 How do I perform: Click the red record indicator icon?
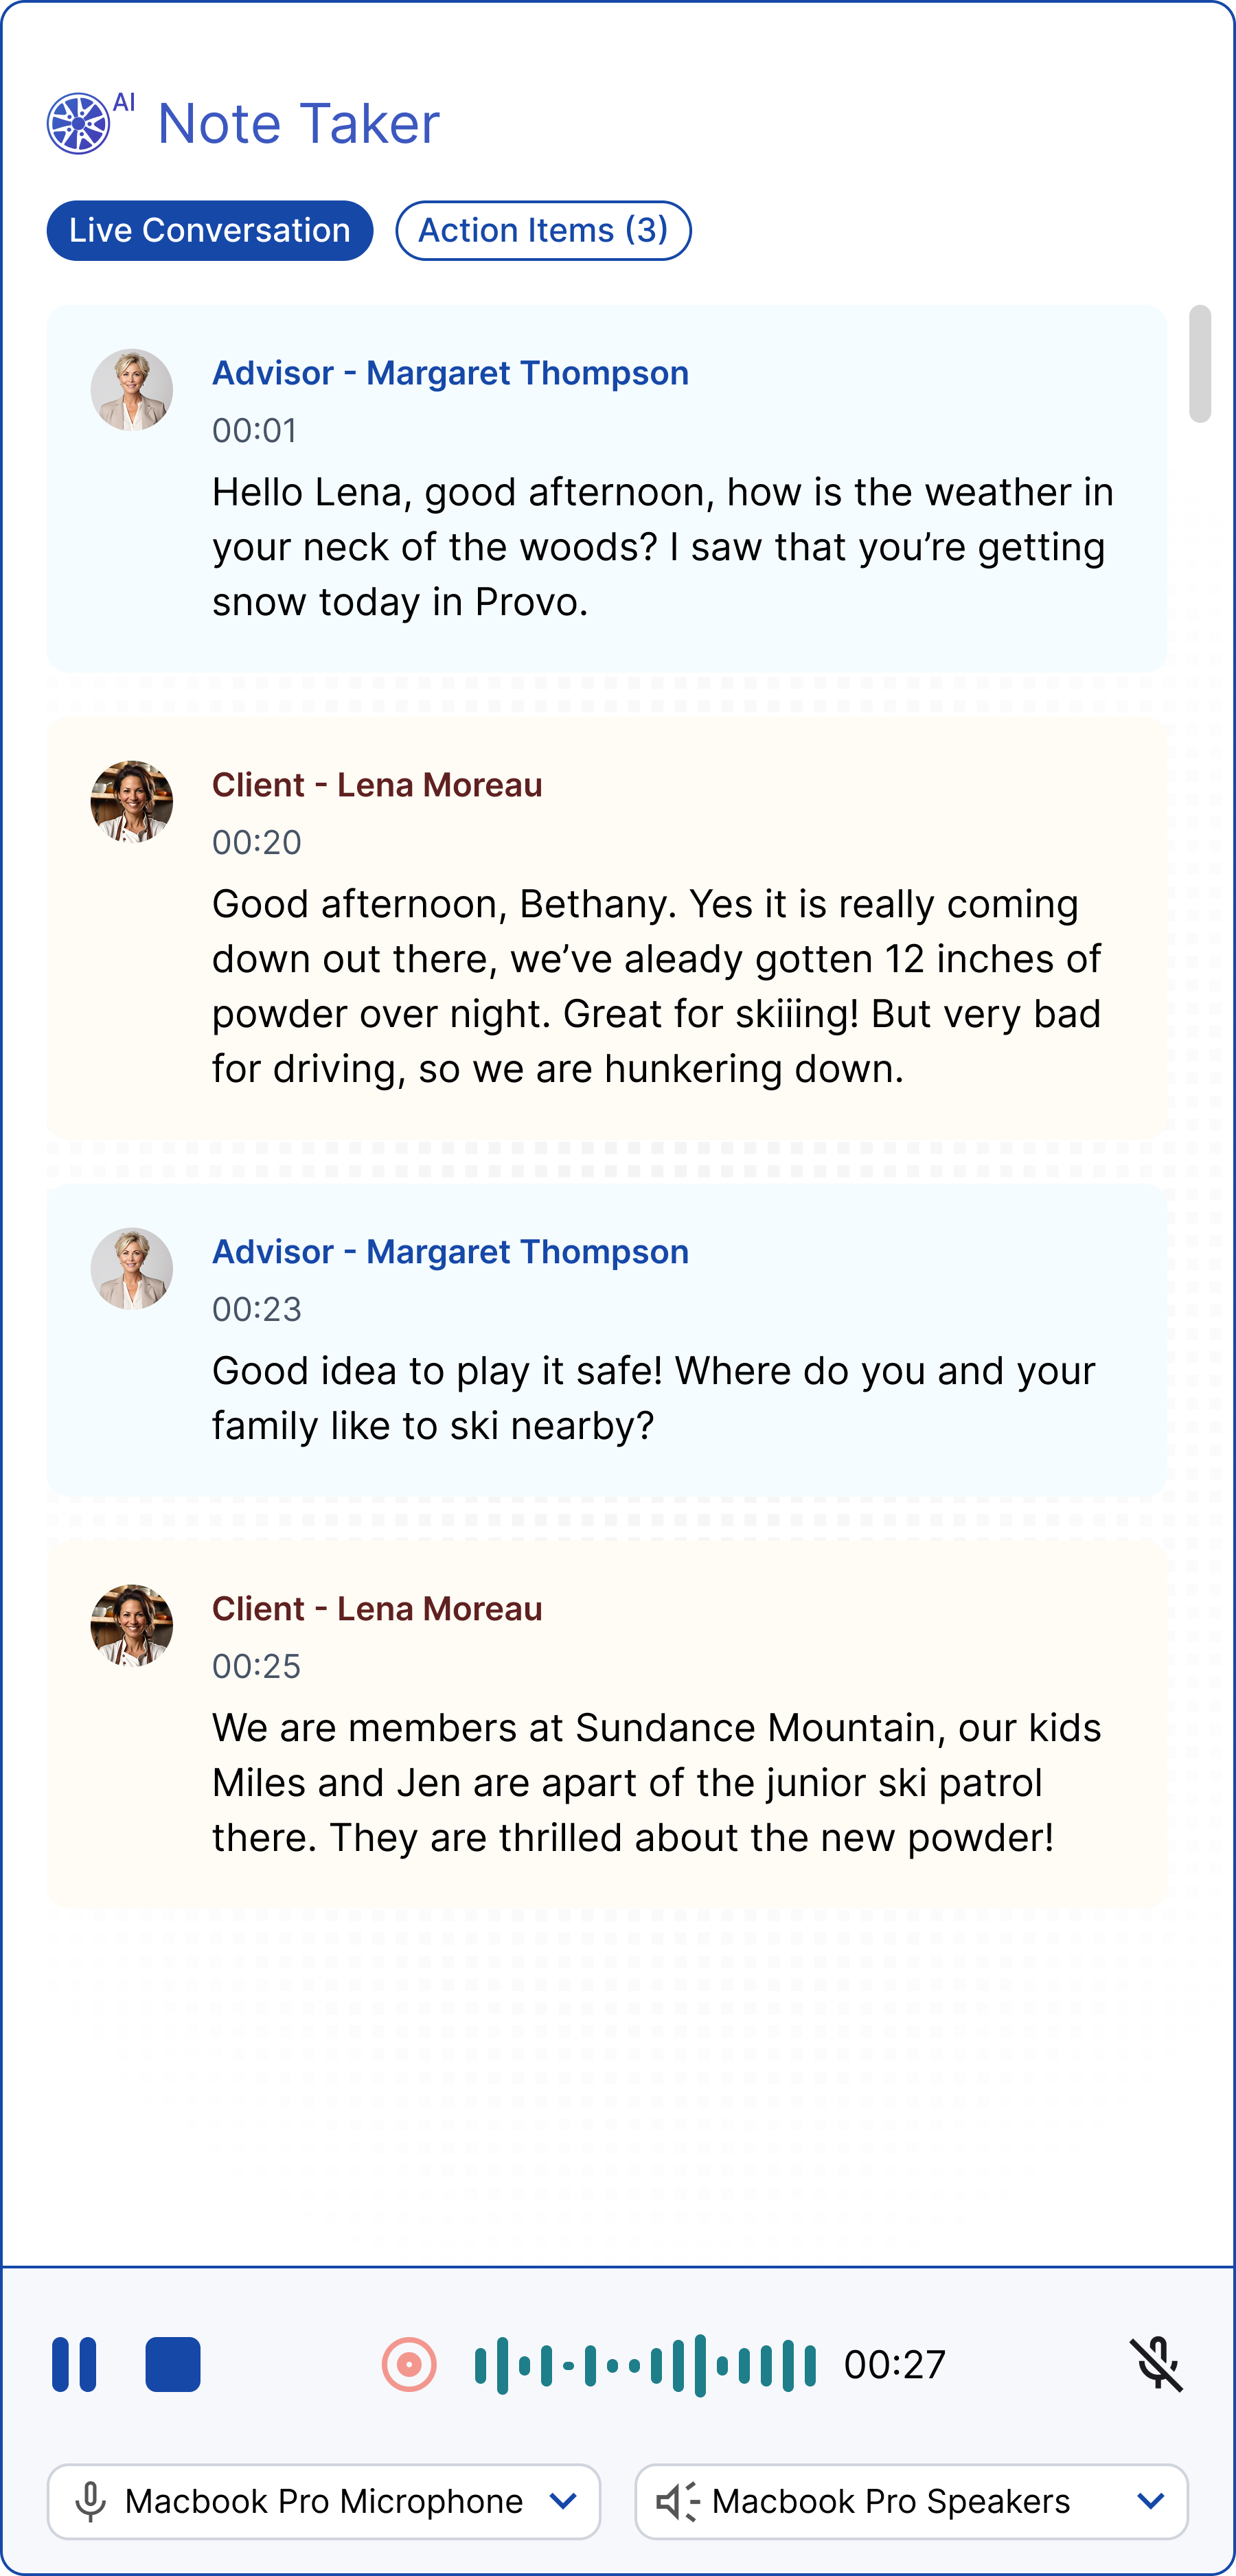pos(409,2364)
